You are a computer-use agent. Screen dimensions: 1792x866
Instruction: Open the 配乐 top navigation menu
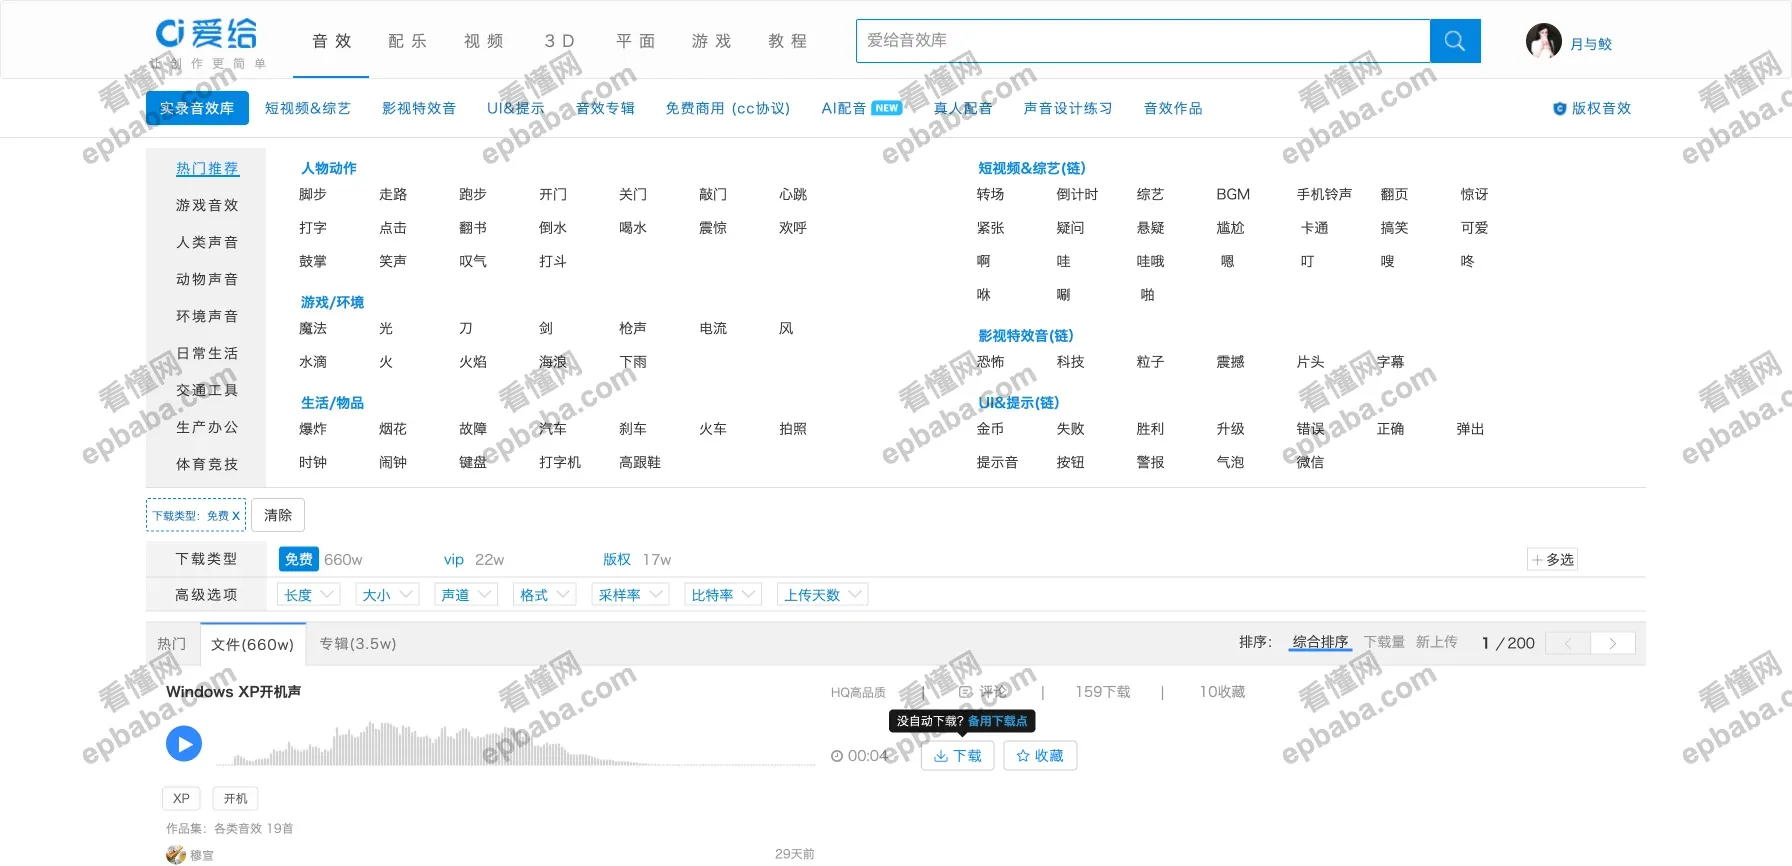[407, 41]
